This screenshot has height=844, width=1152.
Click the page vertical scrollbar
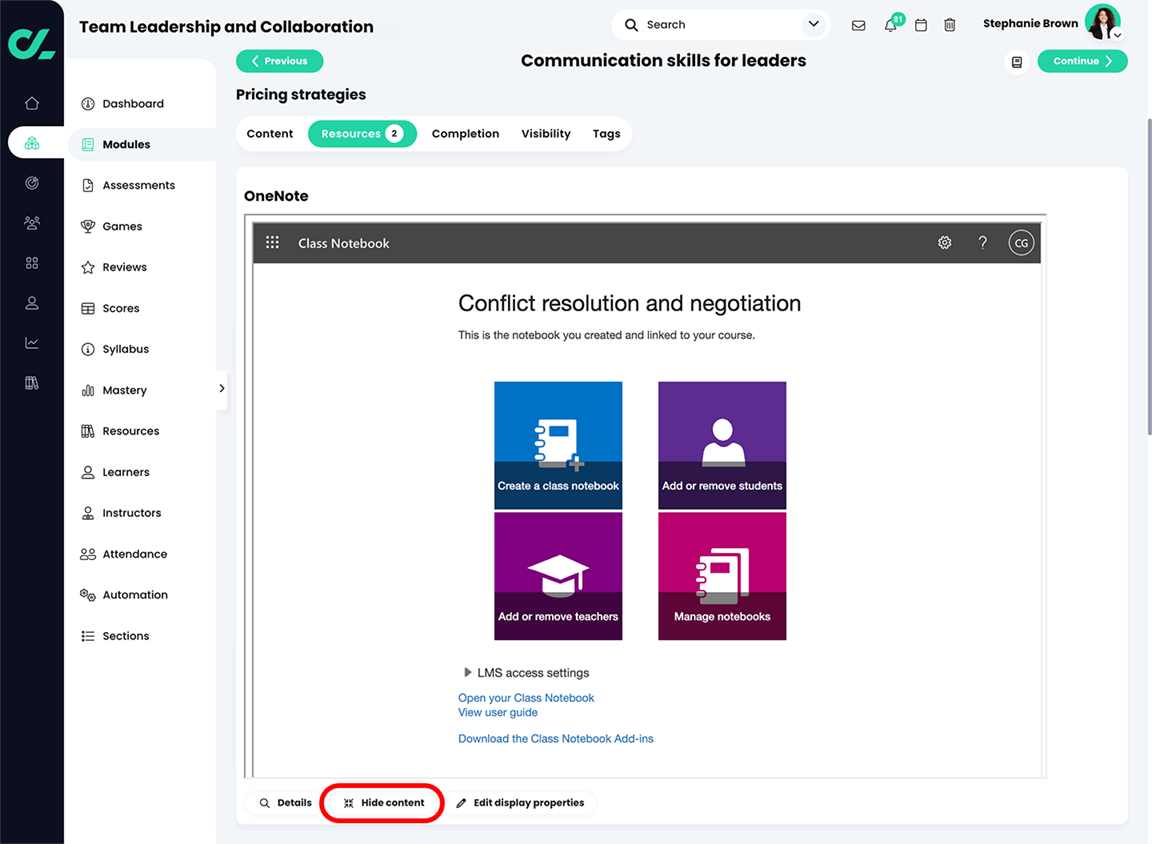click(x=1148, y=276)
